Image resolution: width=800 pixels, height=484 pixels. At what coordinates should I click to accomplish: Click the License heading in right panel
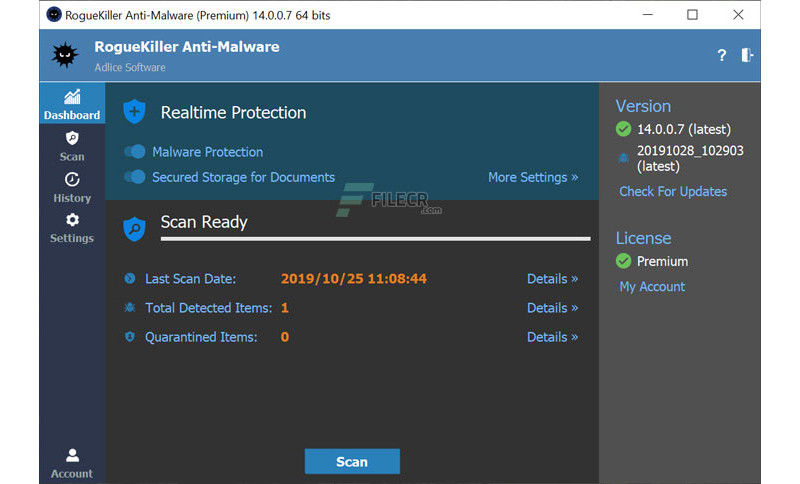pyautogui.click(x=643, y=238)
